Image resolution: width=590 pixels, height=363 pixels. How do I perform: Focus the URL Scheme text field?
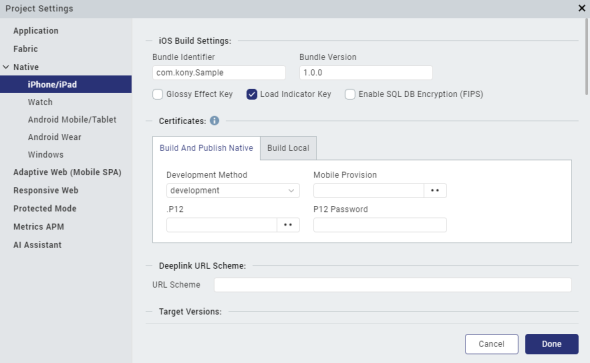click(393, 285)
